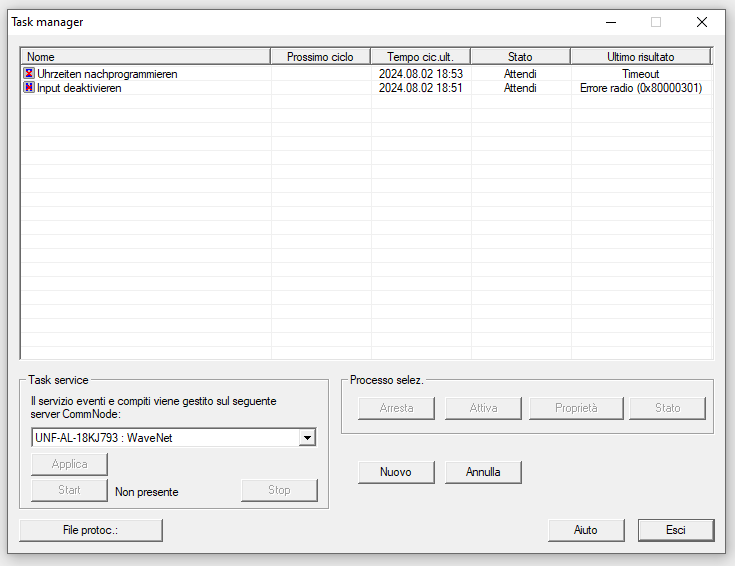
Task: Open the CommNode server dropdown arrow
Action: tap(307, 438)
